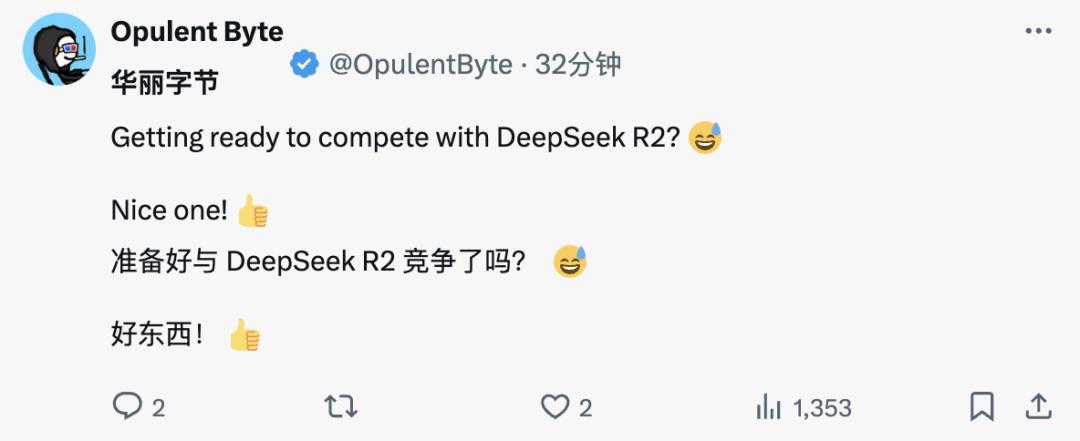Click the thumbs up emoji after Nice one

tap(253, 212)
